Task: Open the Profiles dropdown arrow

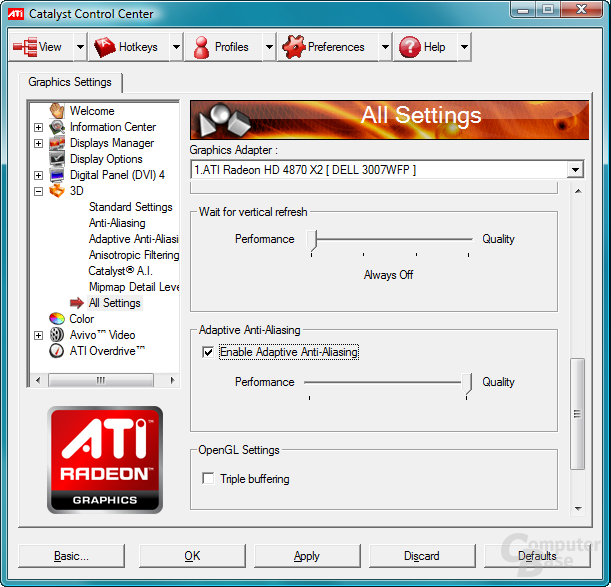Action: [269, 47]
